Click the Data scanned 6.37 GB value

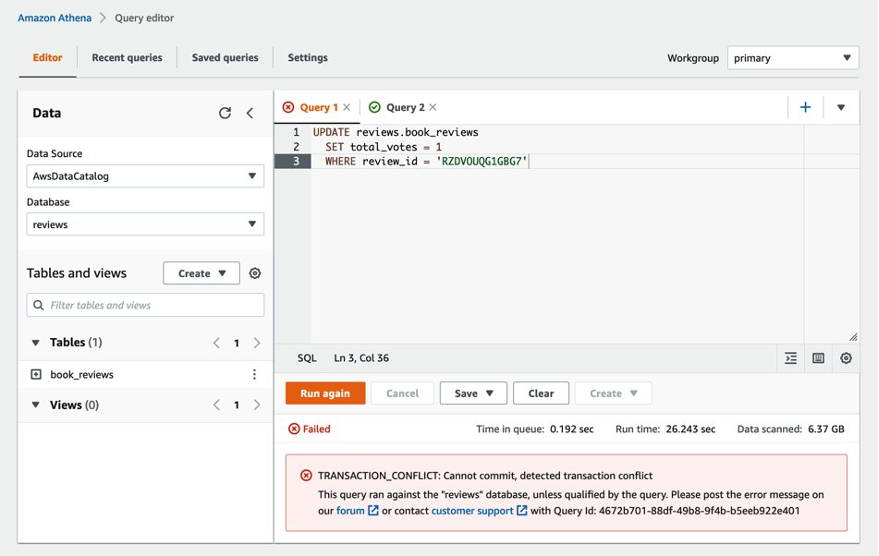point(826,429)
